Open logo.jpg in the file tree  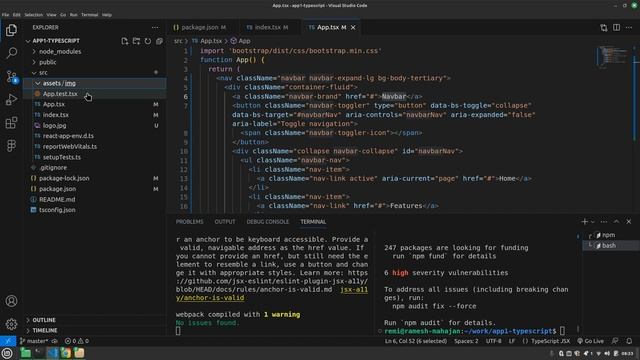click(95, 126)
